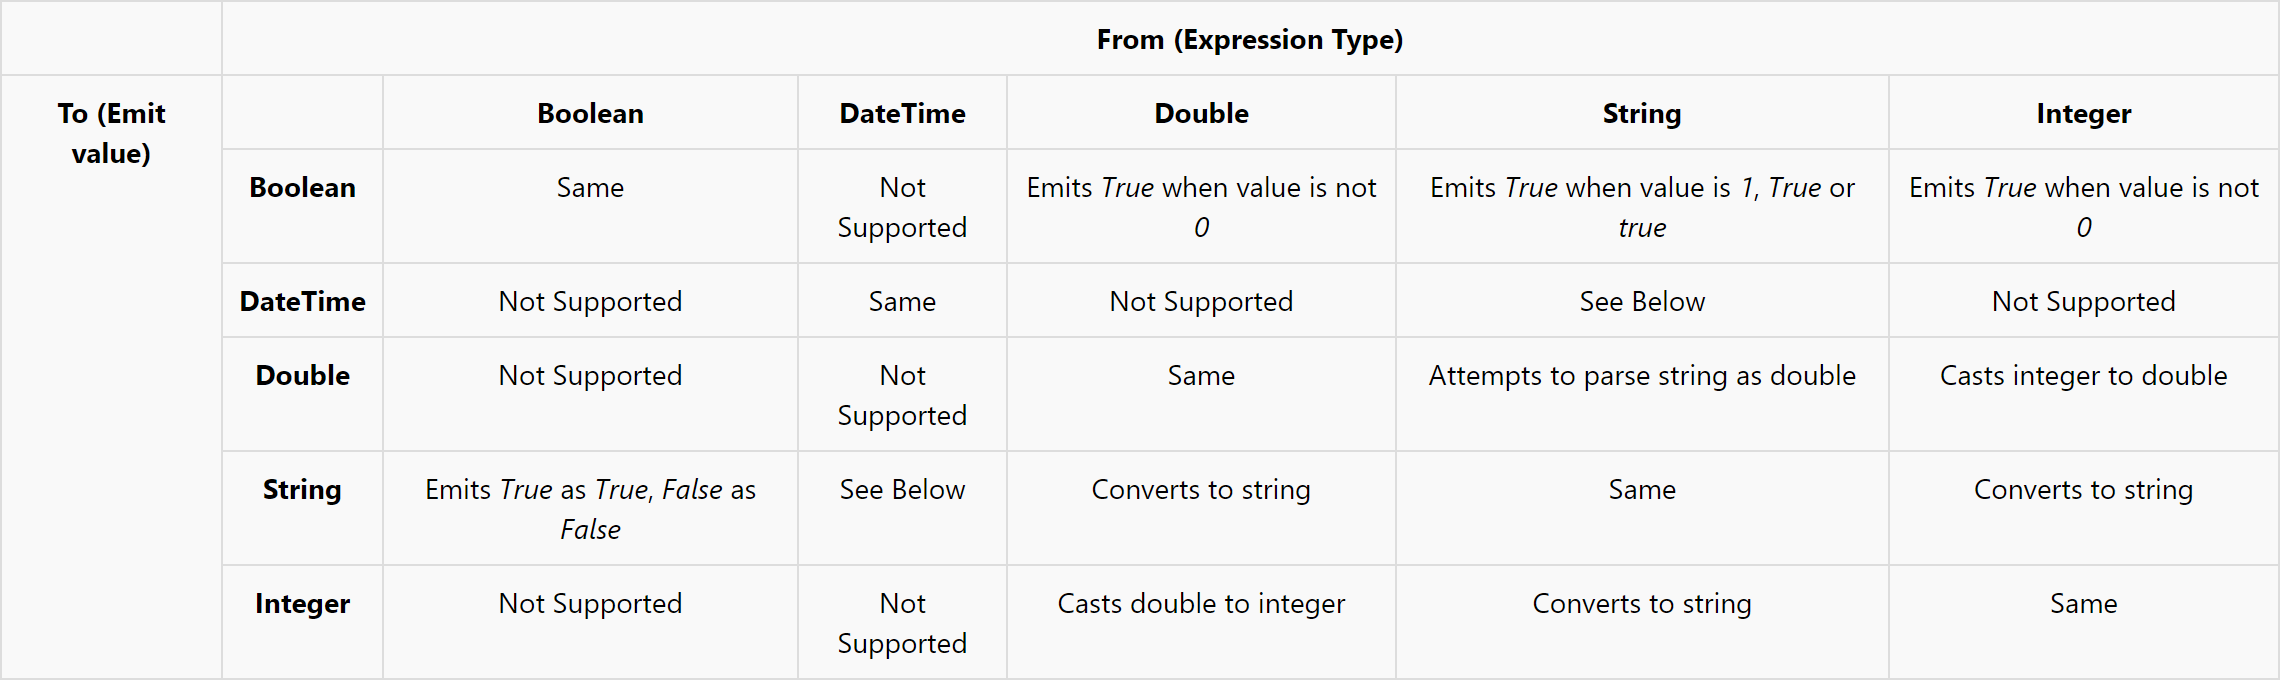Select the Boolean column header
The width and height of the screenshot is (2280, 680).
pos(590,114)
